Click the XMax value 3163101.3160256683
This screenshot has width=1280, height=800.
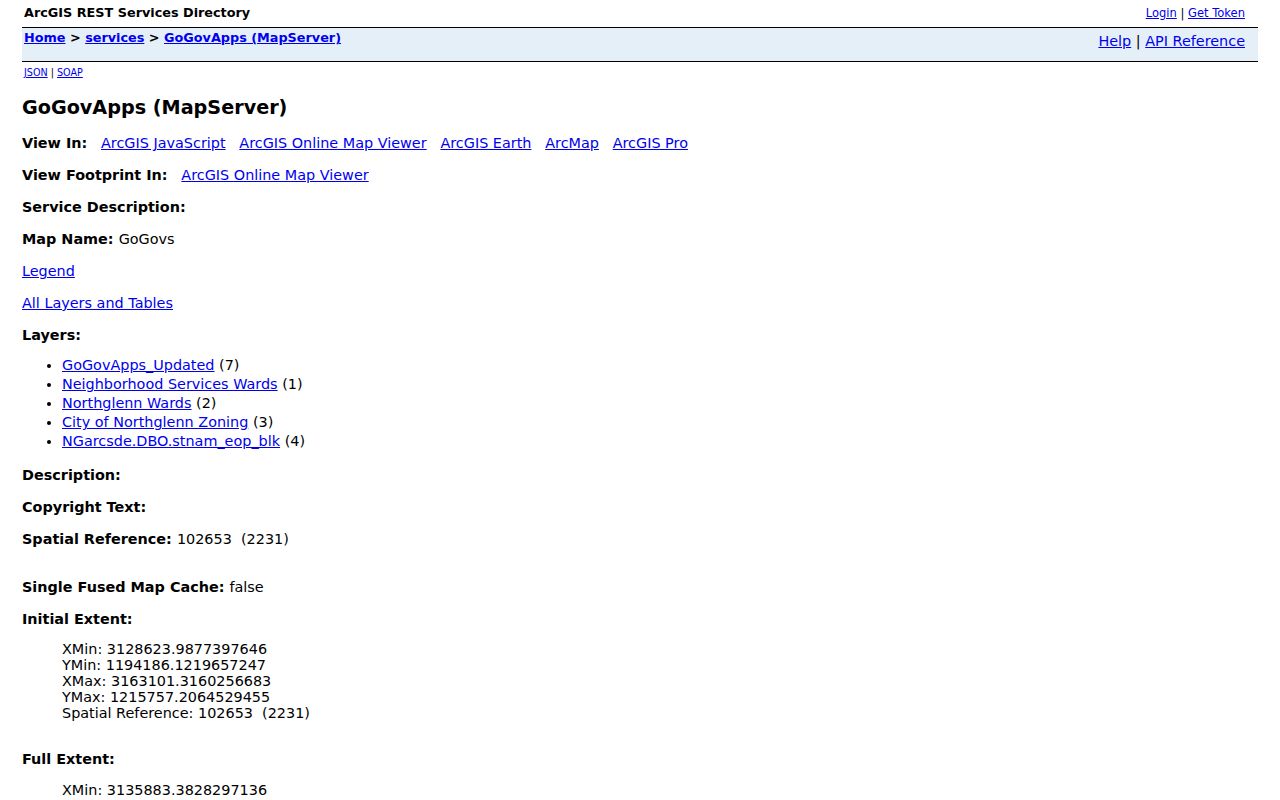tap(191, 681)
